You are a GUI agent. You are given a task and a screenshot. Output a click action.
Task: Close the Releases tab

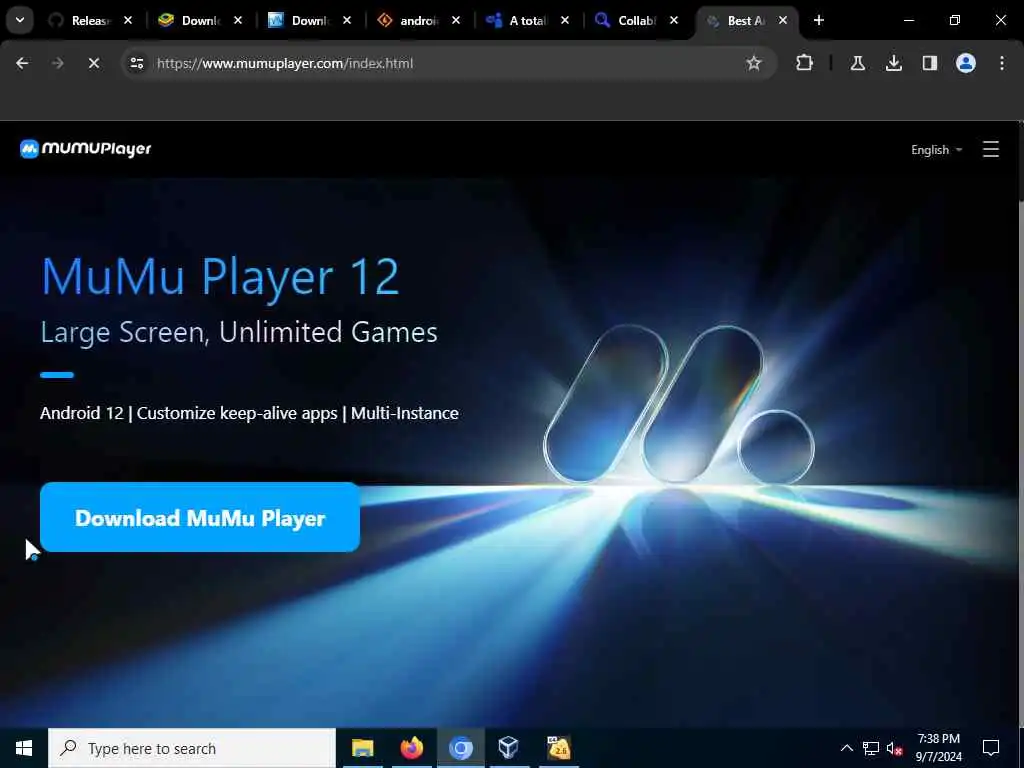[x=128, y=20]
